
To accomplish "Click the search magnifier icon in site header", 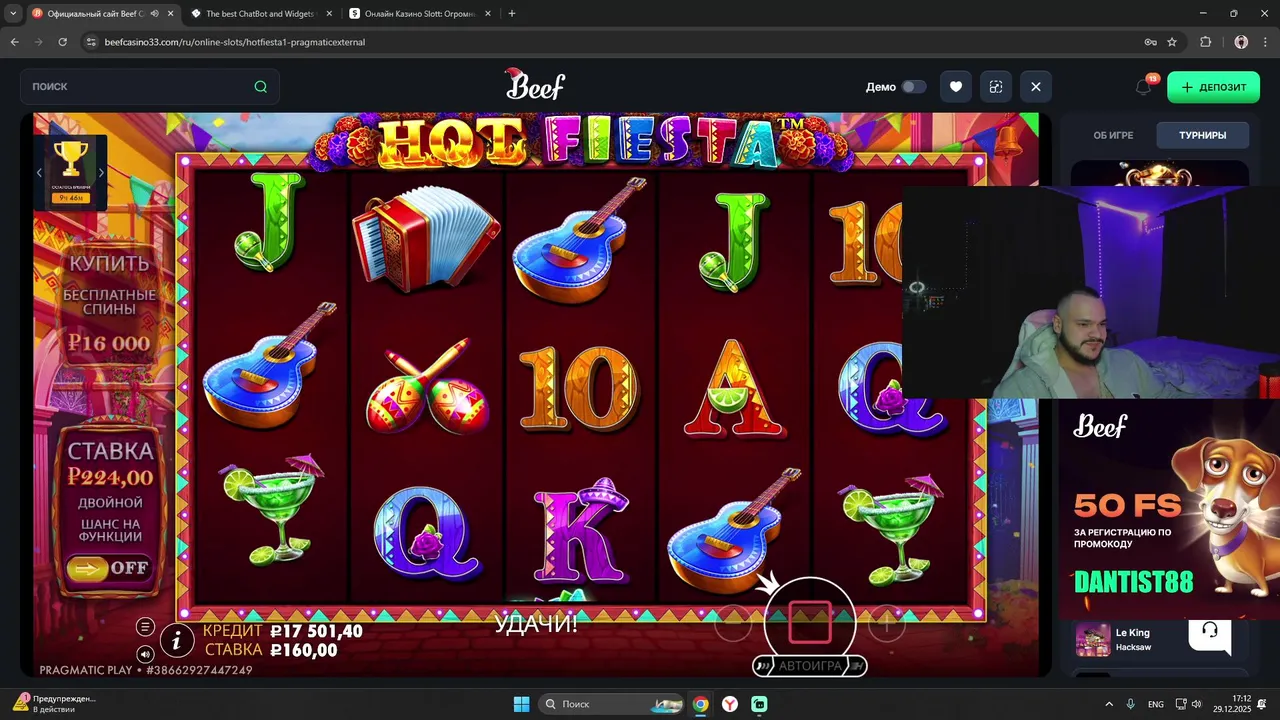I will [260, 87].
